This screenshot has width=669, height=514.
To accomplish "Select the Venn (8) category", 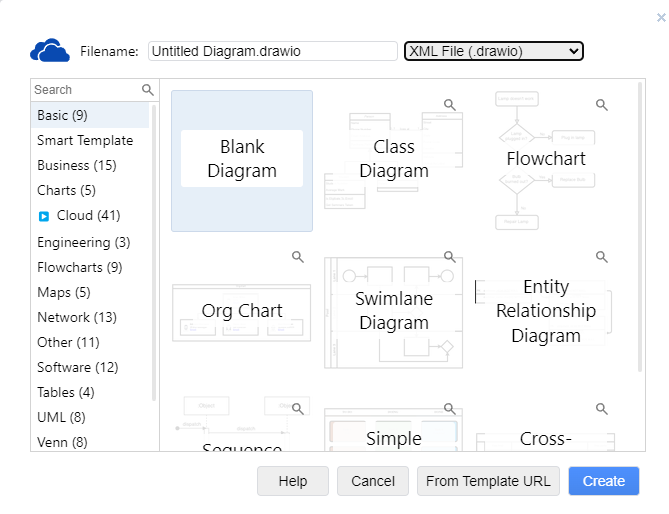I will coord(90,442).
